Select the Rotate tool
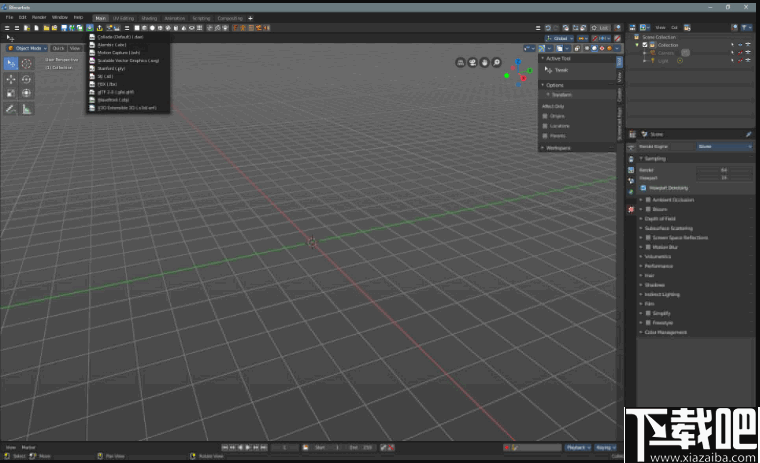 pyautogui.click(x=26, y=79)
